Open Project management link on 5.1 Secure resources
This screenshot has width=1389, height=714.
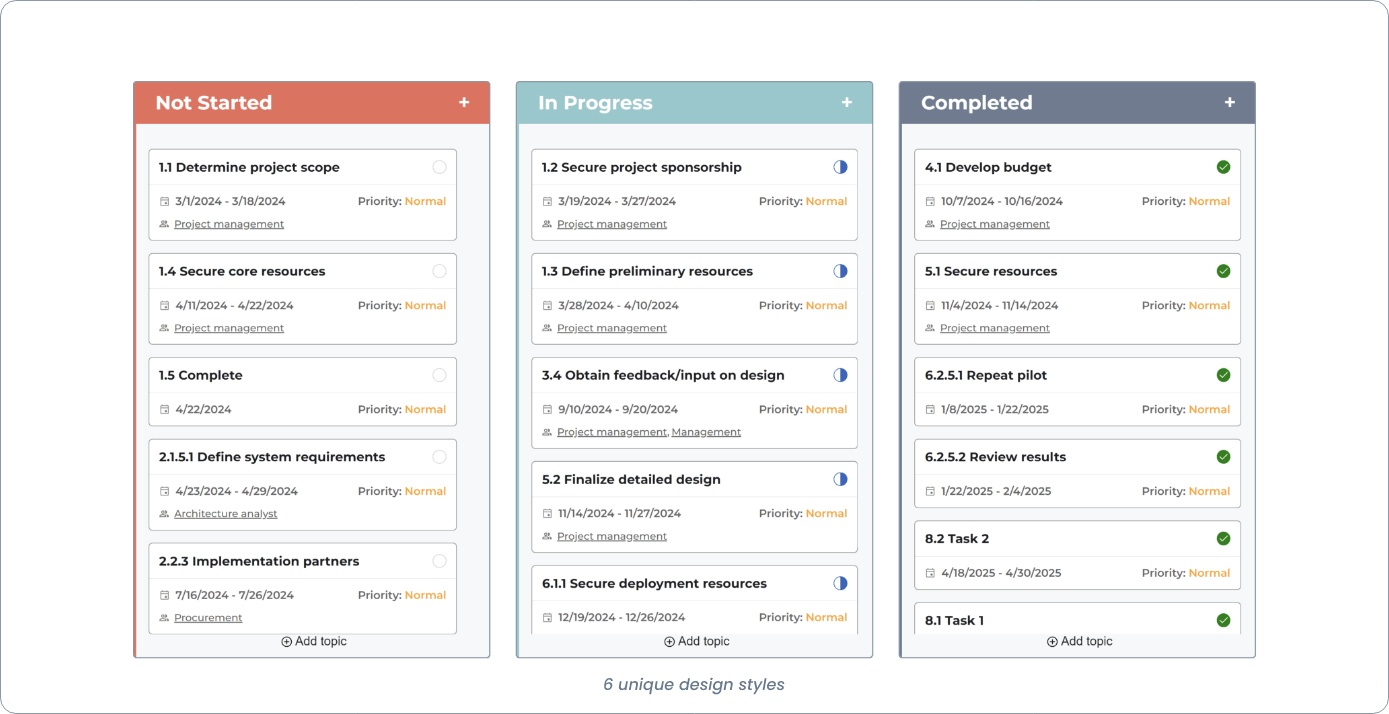pos(995,328)
